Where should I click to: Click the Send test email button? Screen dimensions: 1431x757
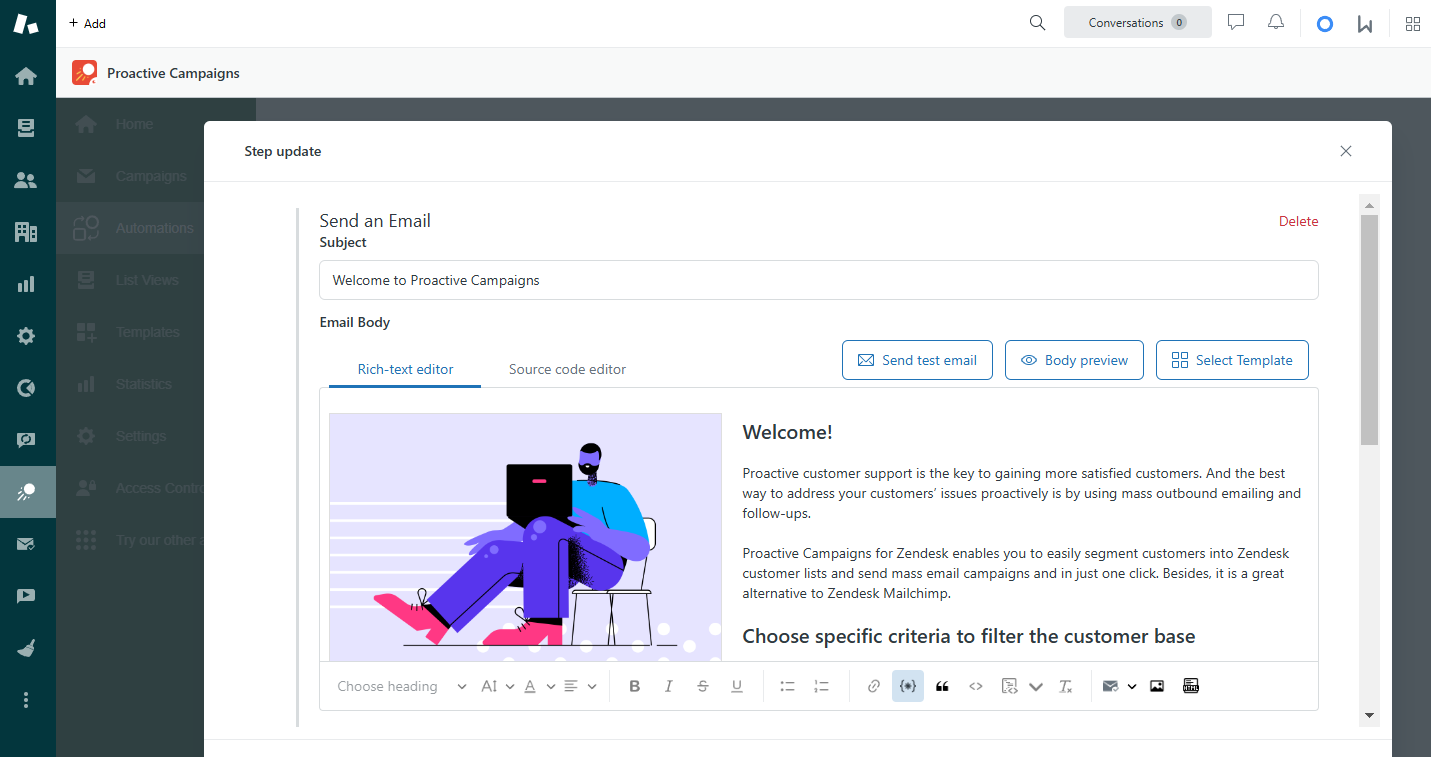(917, 360)
